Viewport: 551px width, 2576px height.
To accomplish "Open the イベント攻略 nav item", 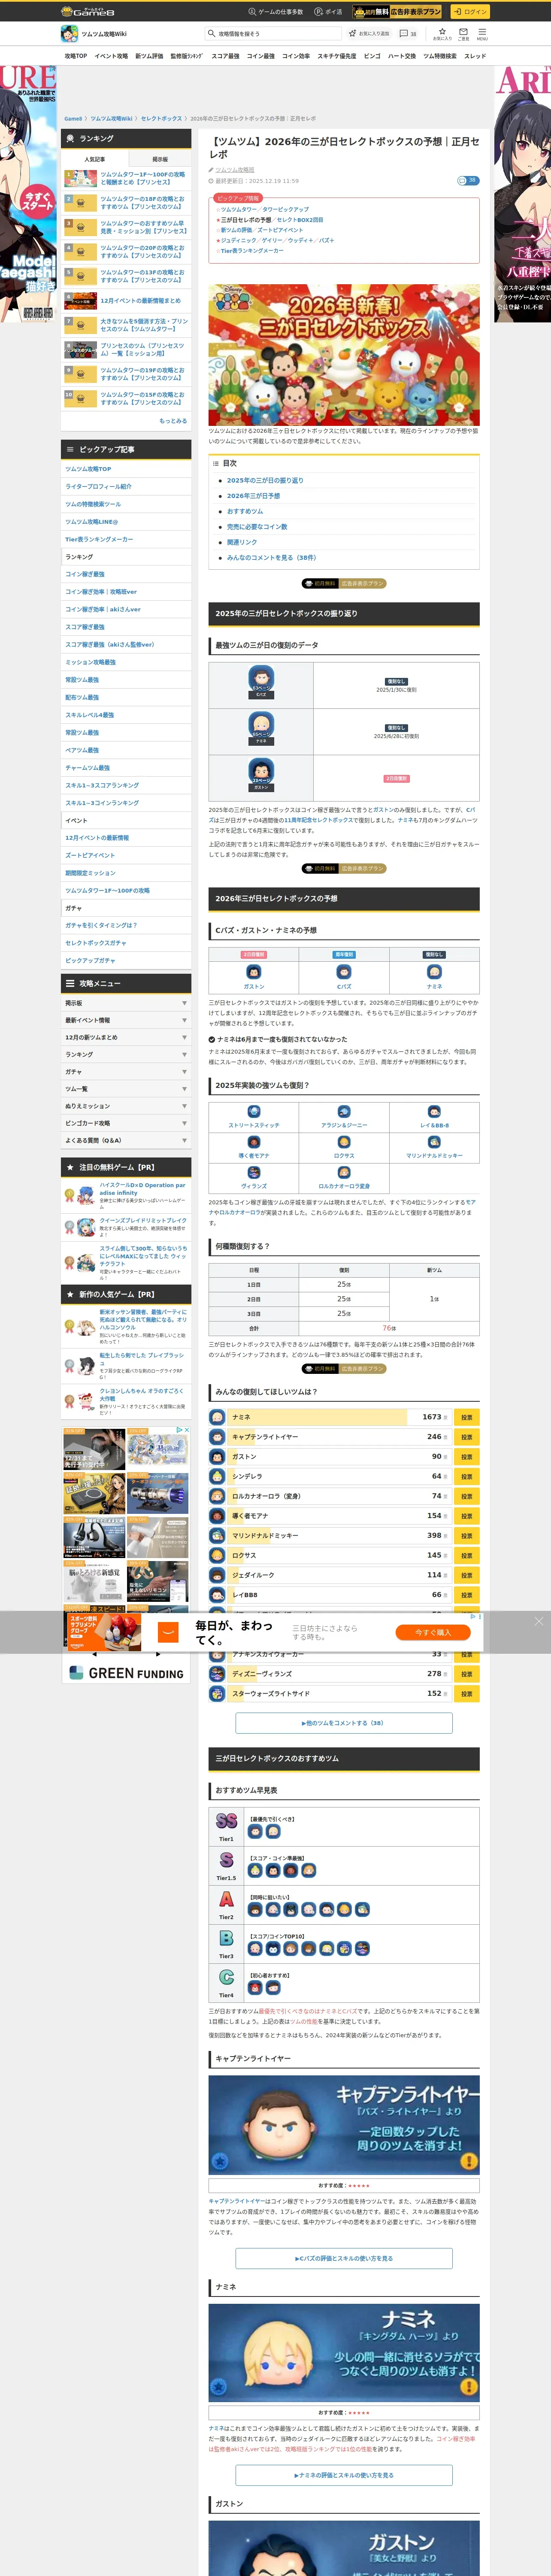I will point(111,56).
